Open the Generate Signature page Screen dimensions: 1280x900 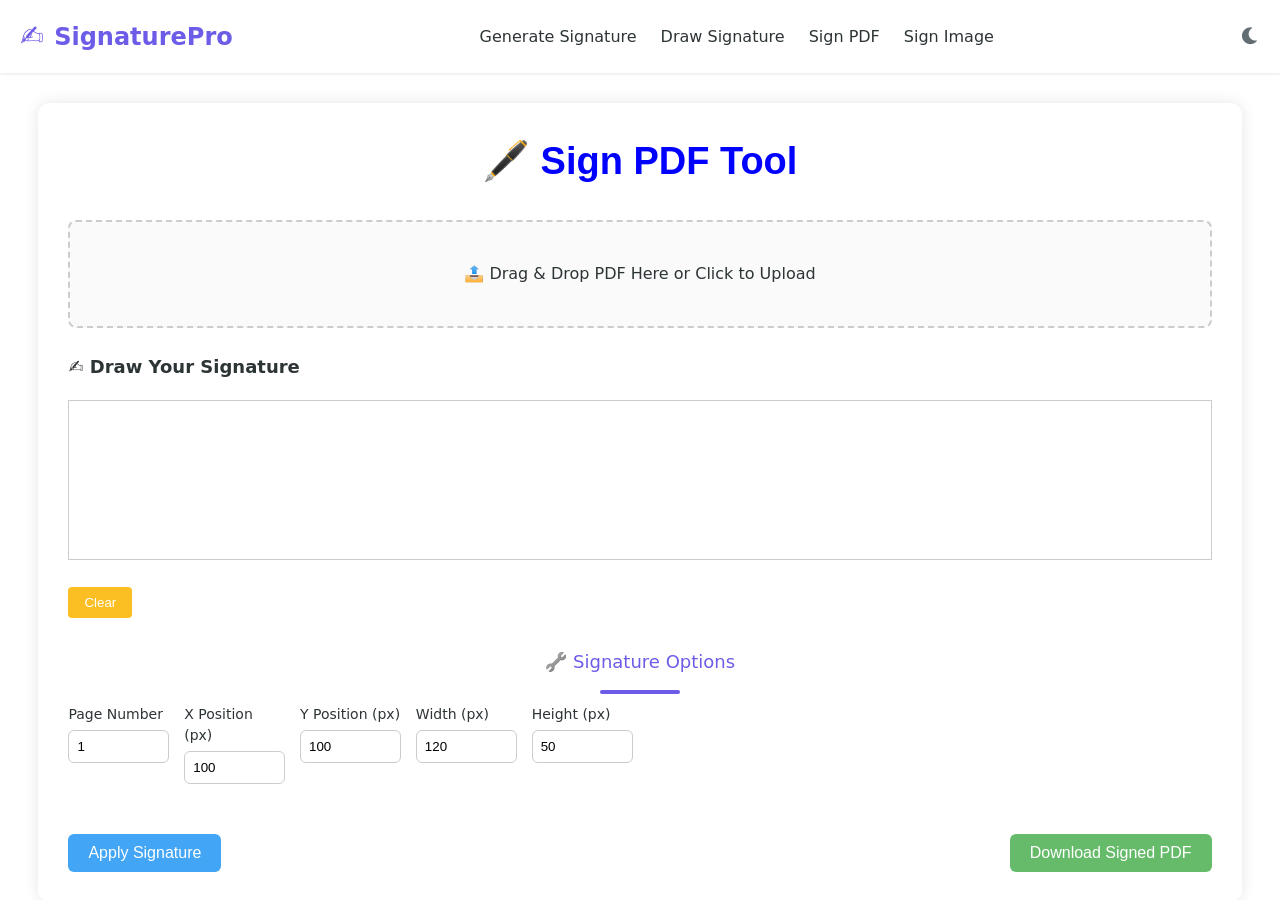click(557, 36)
